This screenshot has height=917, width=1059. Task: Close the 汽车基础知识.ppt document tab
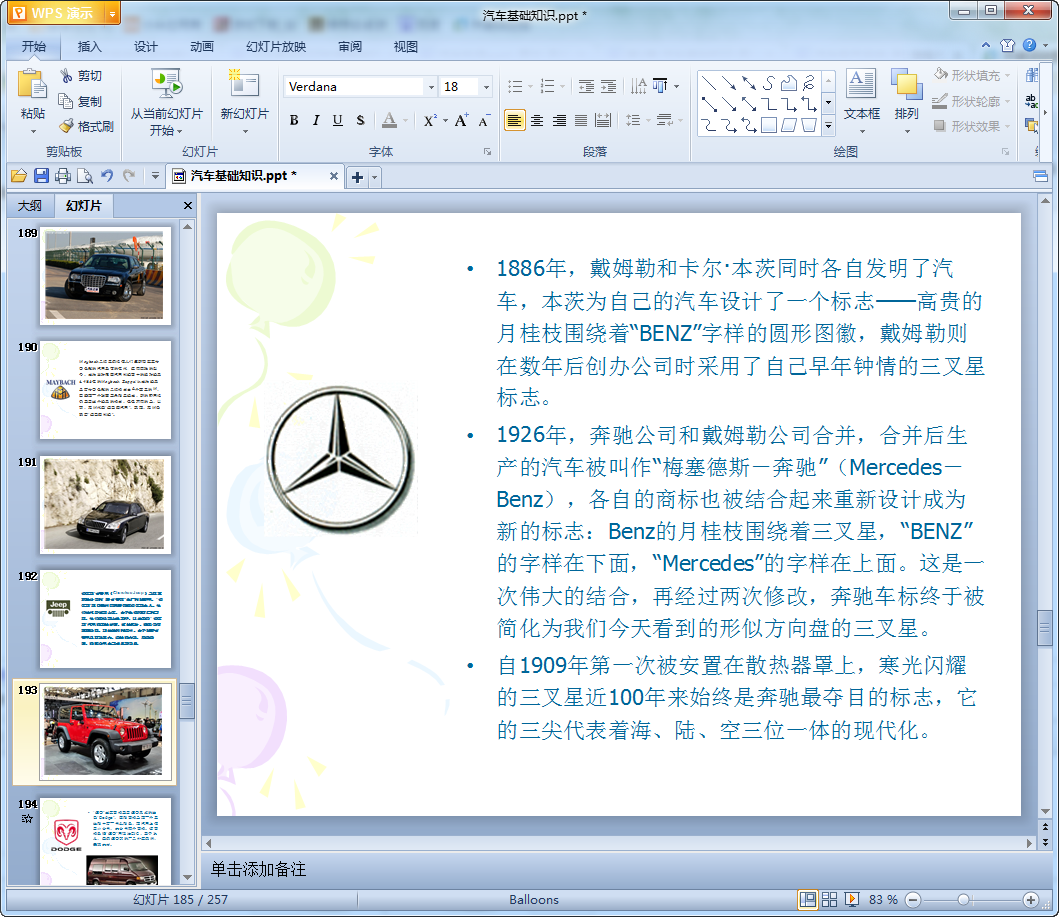(x=334, y=176)
